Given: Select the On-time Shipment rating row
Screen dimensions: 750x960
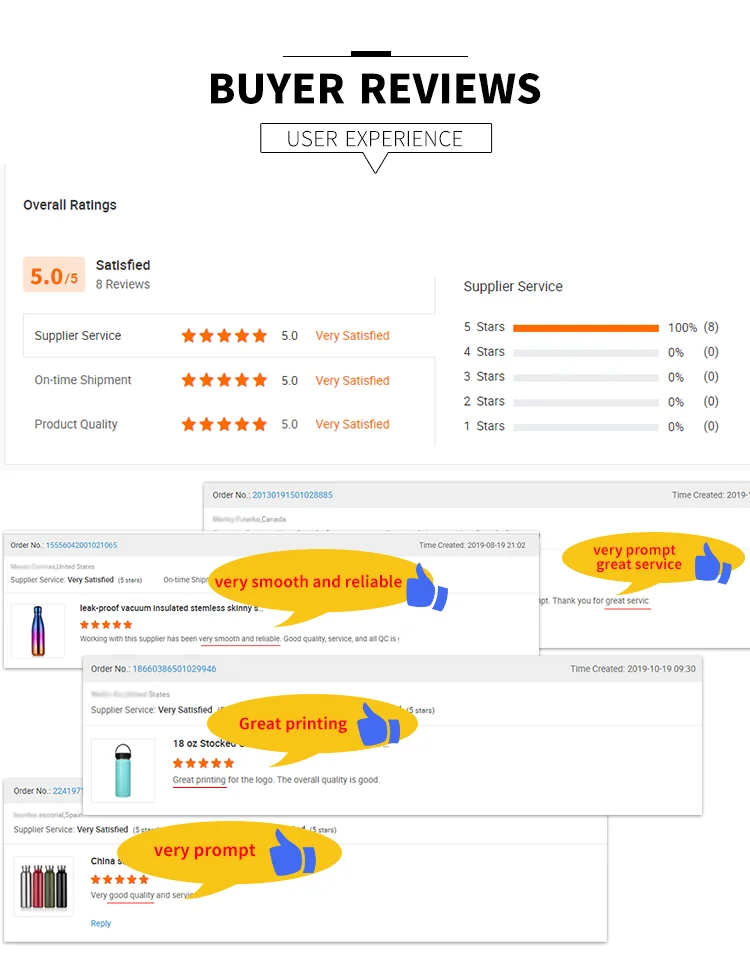Looking at the screenshot, I should tap(228, 380).
